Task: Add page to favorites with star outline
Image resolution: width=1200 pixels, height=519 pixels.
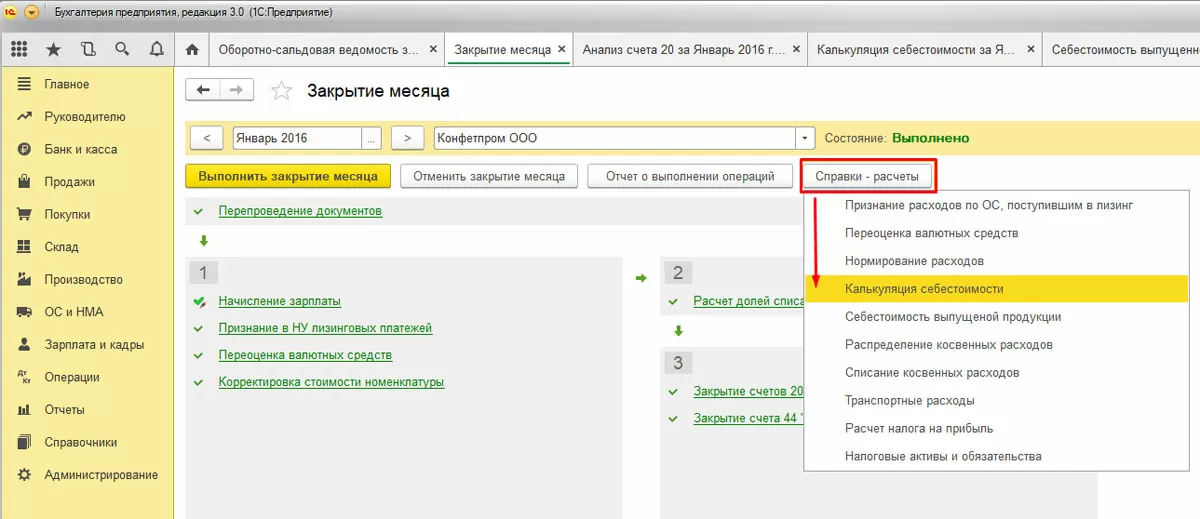Action: pyautogui.click(x=282, y=91)
